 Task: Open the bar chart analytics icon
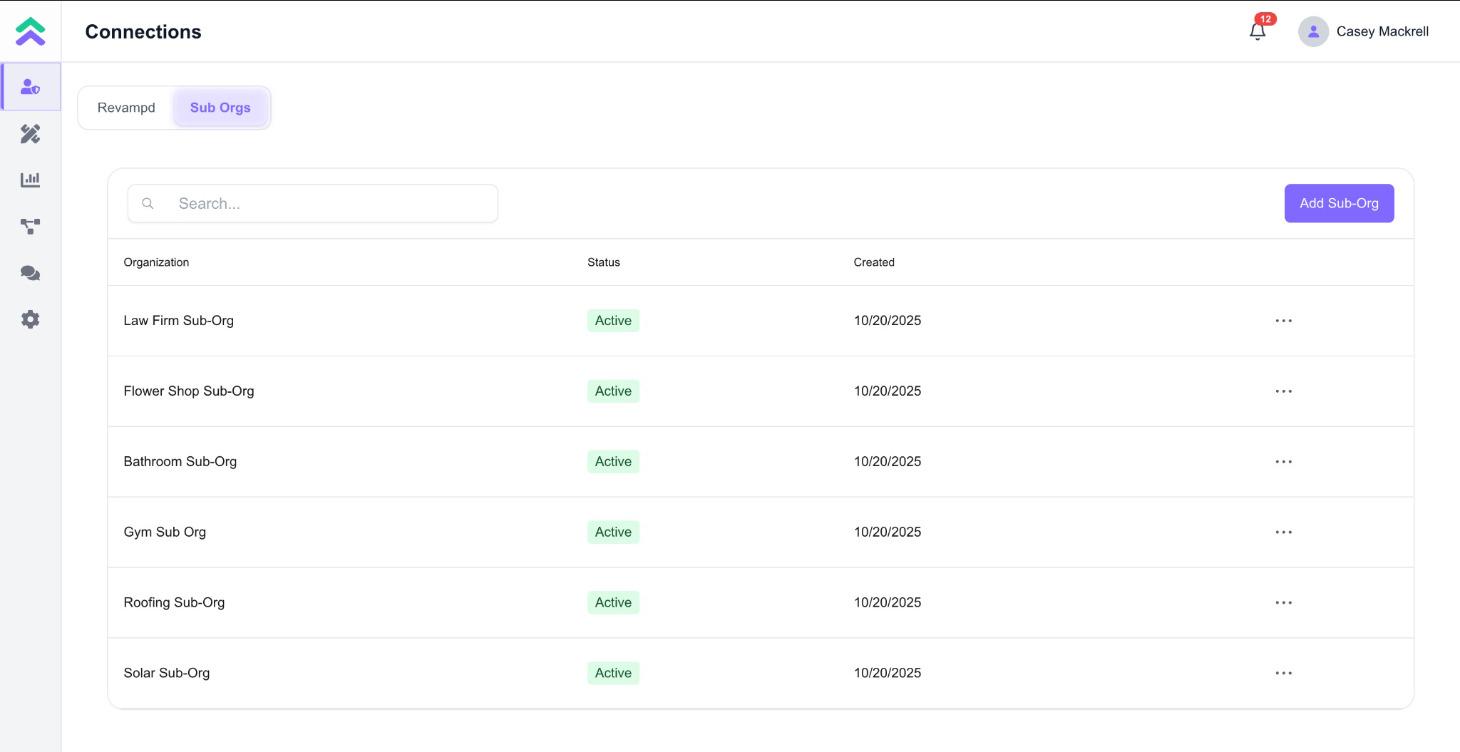(30, 180)
